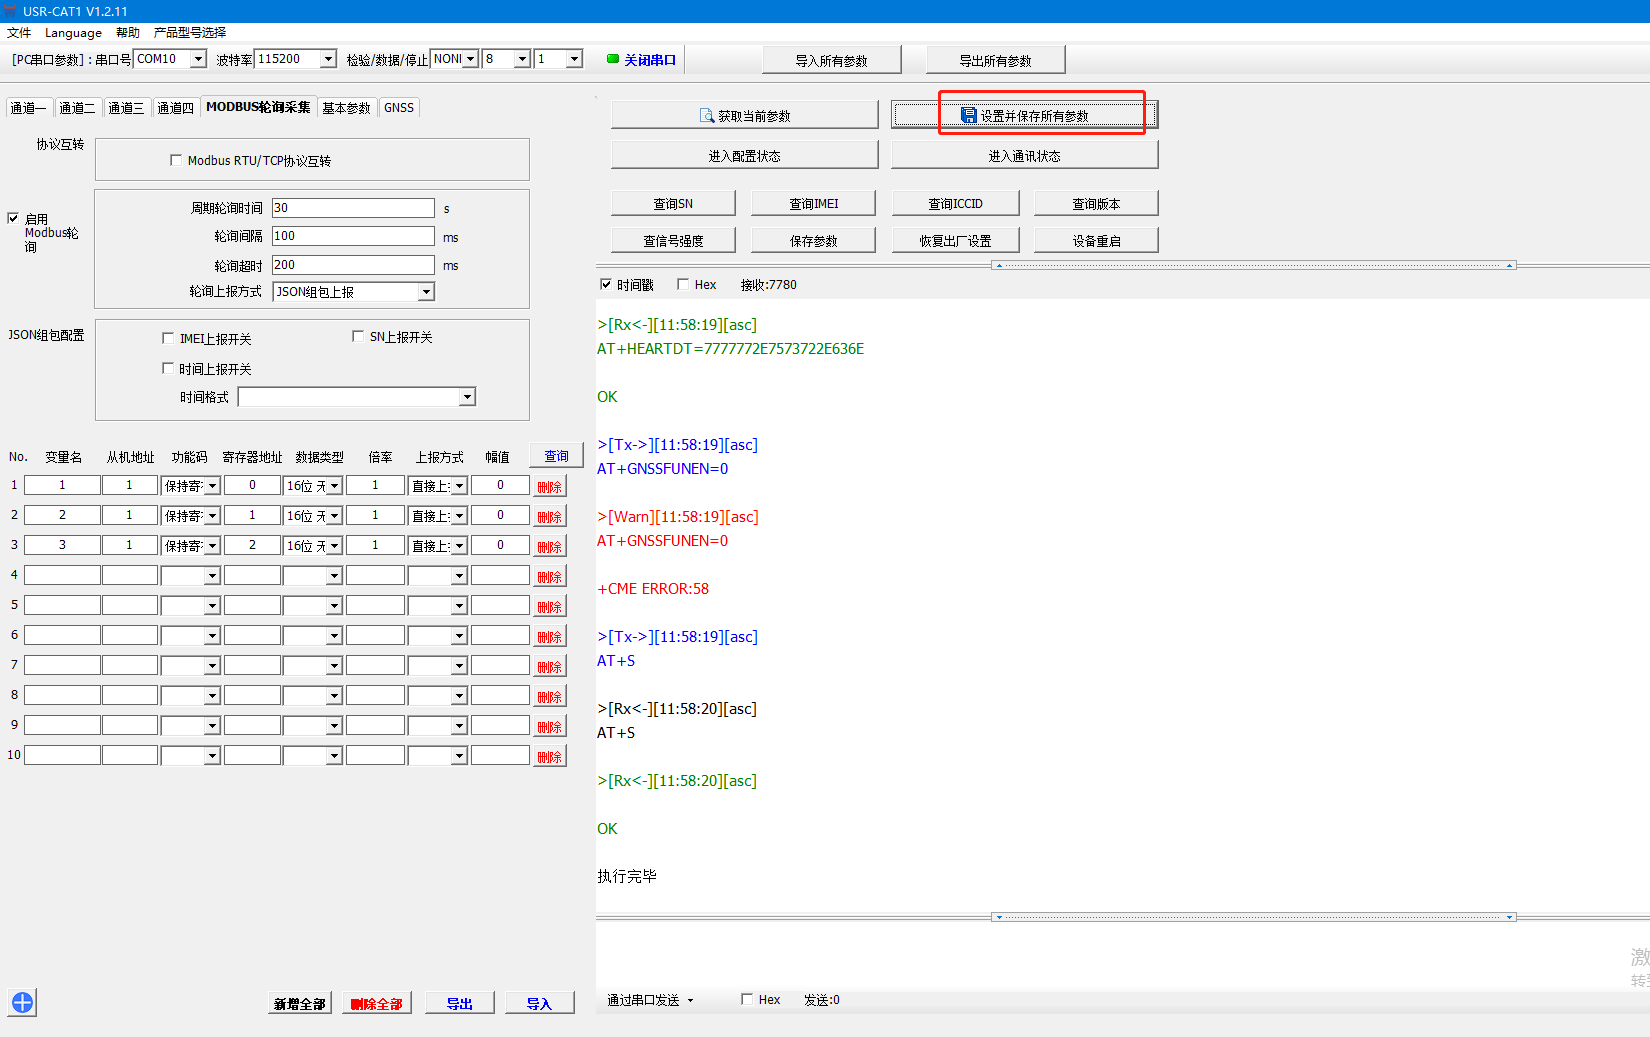Toggle the 时间戳 checkbox

click(605, 284)
